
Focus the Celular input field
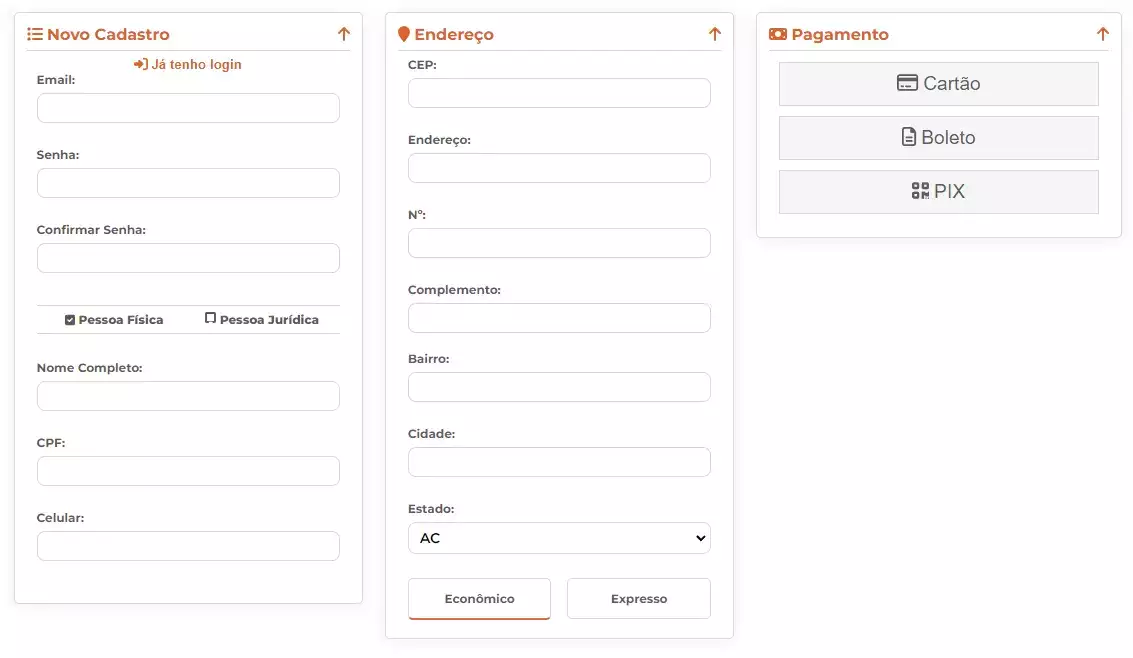click(188, 546)
